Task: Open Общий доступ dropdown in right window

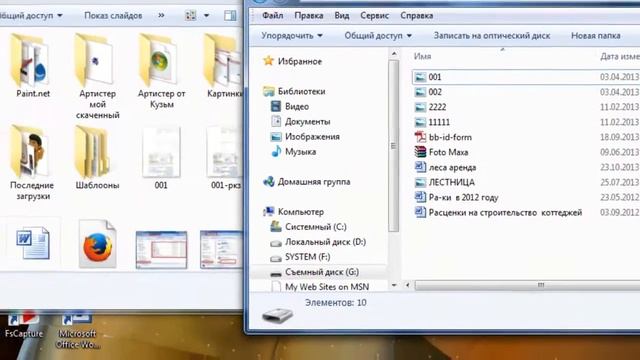Action: (378, 36)
